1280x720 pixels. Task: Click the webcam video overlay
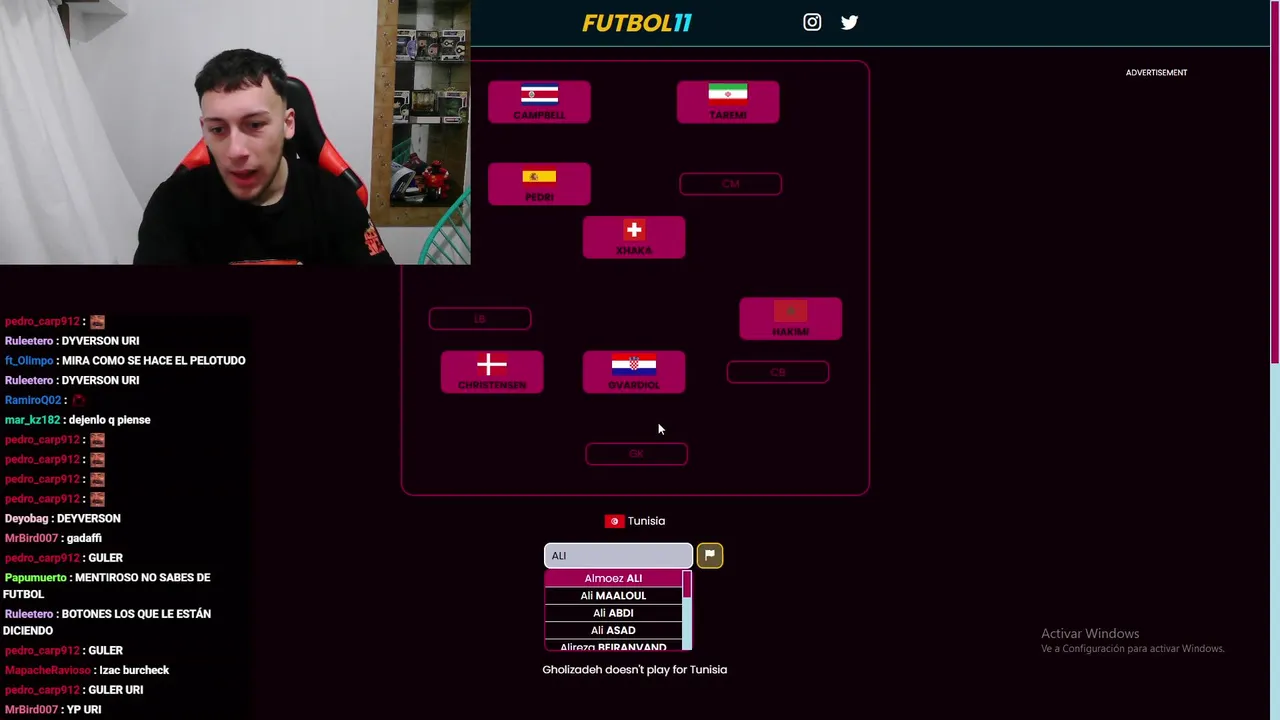pos(235,132)
